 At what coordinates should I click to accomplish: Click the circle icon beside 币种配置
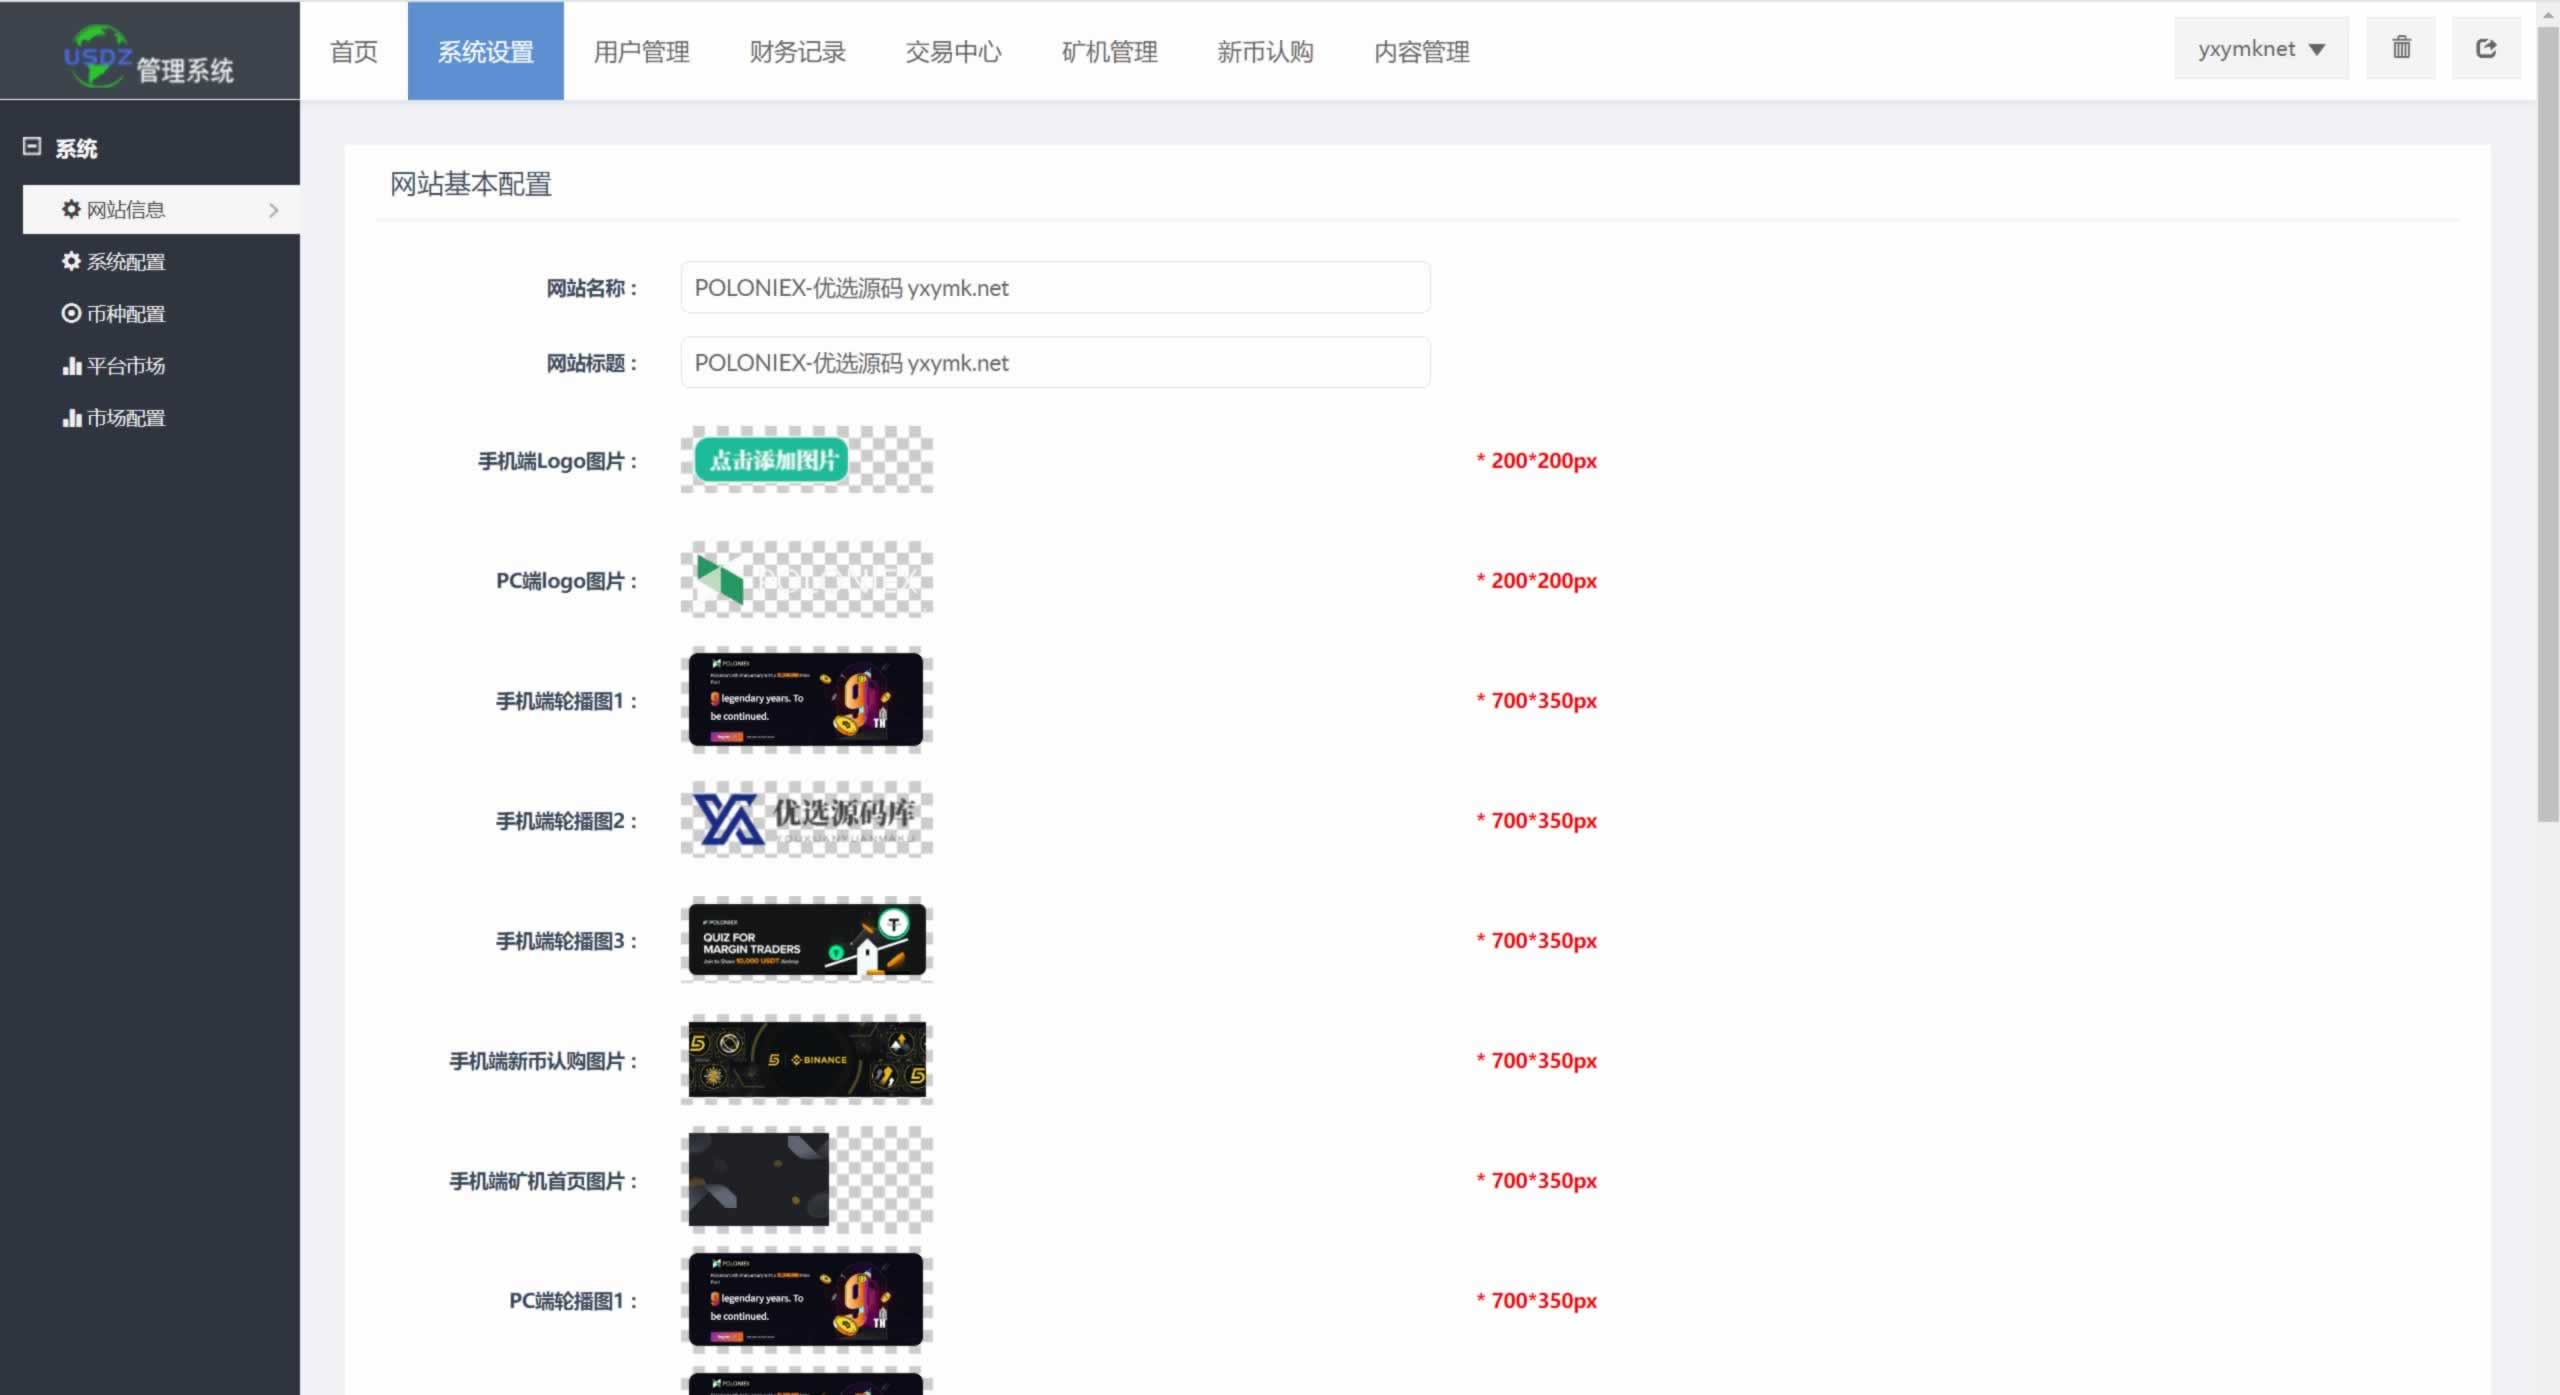(x=71, y=313)
